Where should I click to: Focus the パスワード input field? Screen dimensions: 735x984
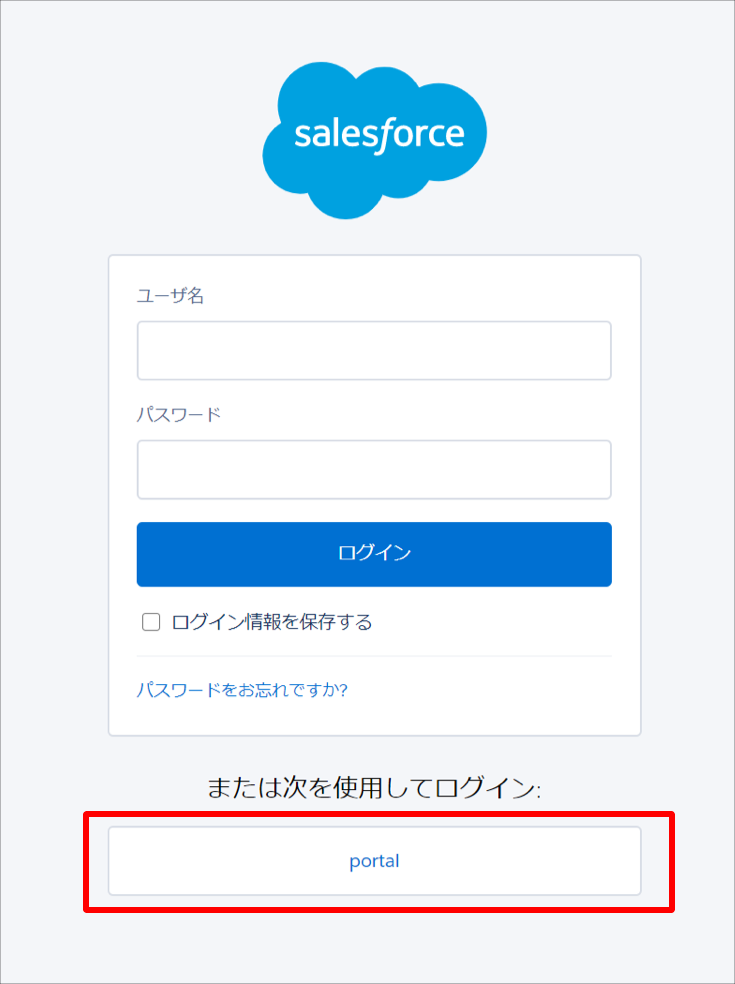pos(374,470)
